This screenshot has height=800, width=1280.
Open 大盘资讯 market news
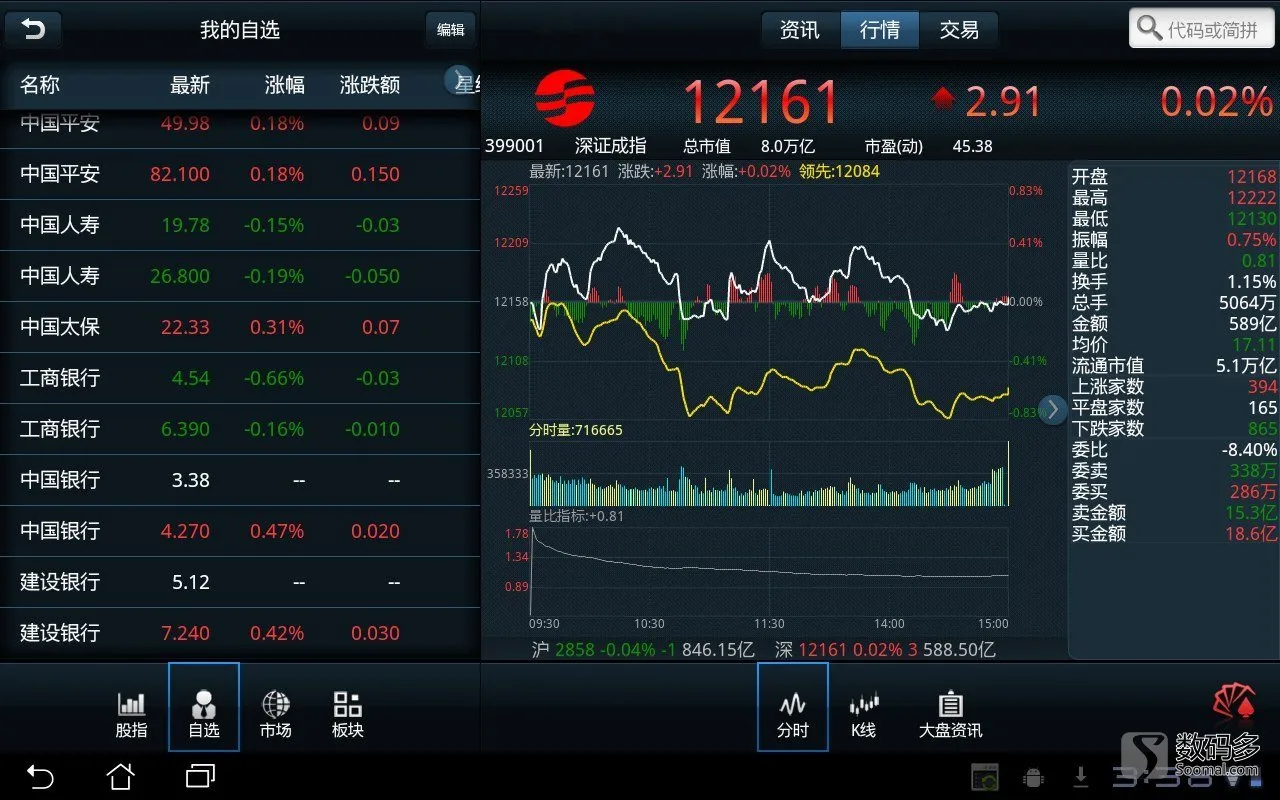(x=950, y=714)
